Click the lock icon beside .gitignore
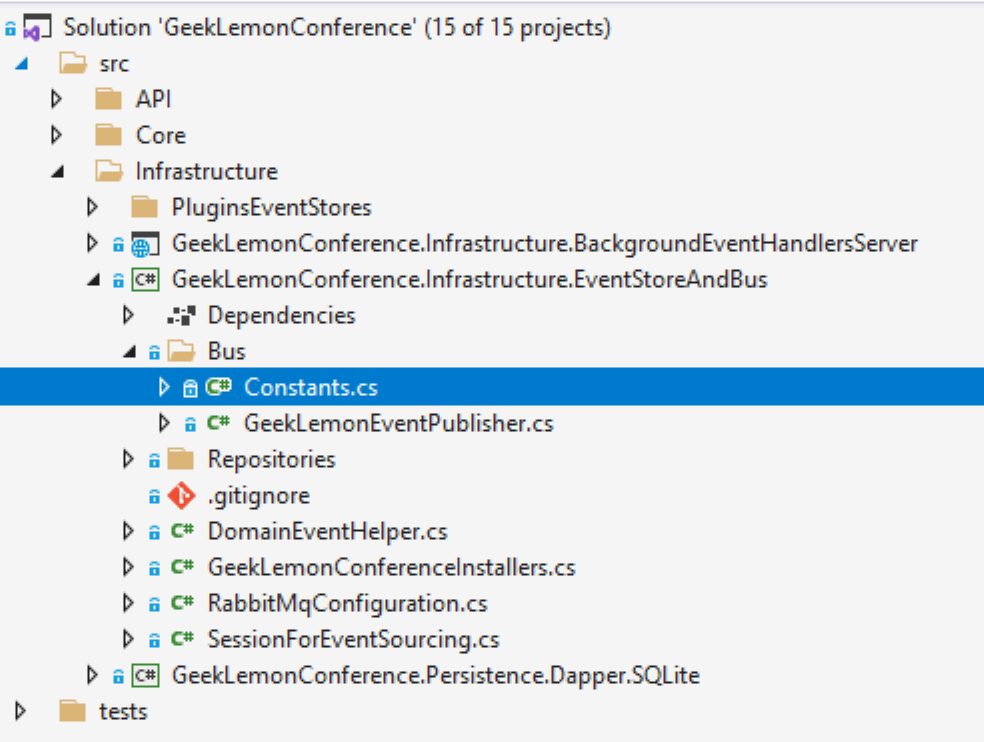This screenshot has width=984, height=742. pos(154,497)
